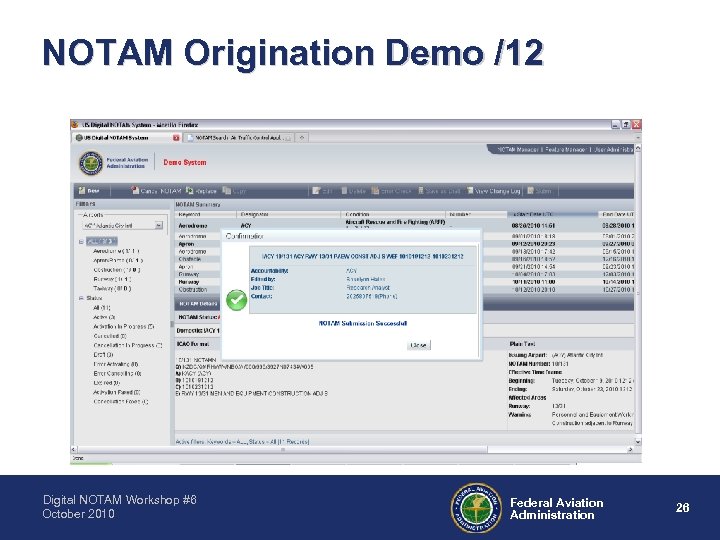Select Activation Failed status filter
Viewport: 720px width, 540px height.
coord(117,392)
